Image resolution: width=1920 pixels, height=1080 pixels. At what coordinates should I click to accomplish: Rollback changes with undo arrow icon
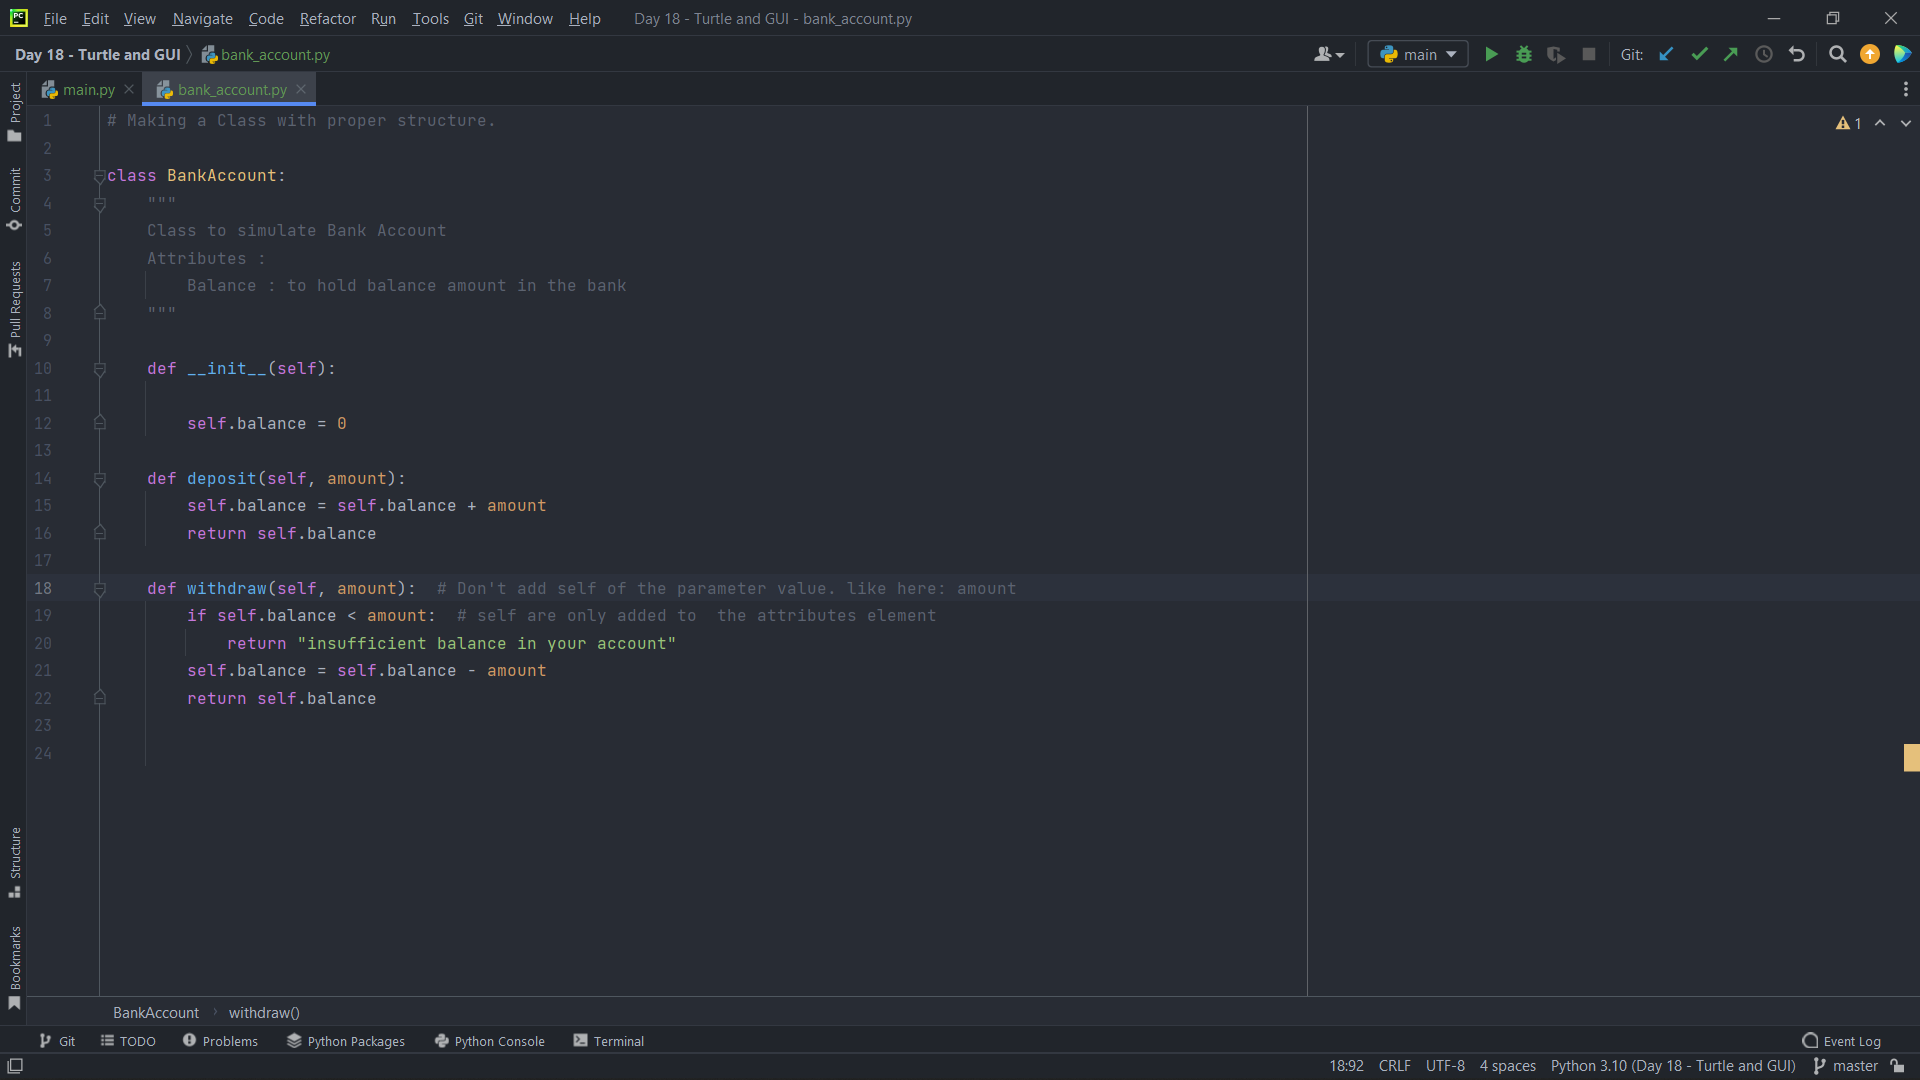(1797, 54)
